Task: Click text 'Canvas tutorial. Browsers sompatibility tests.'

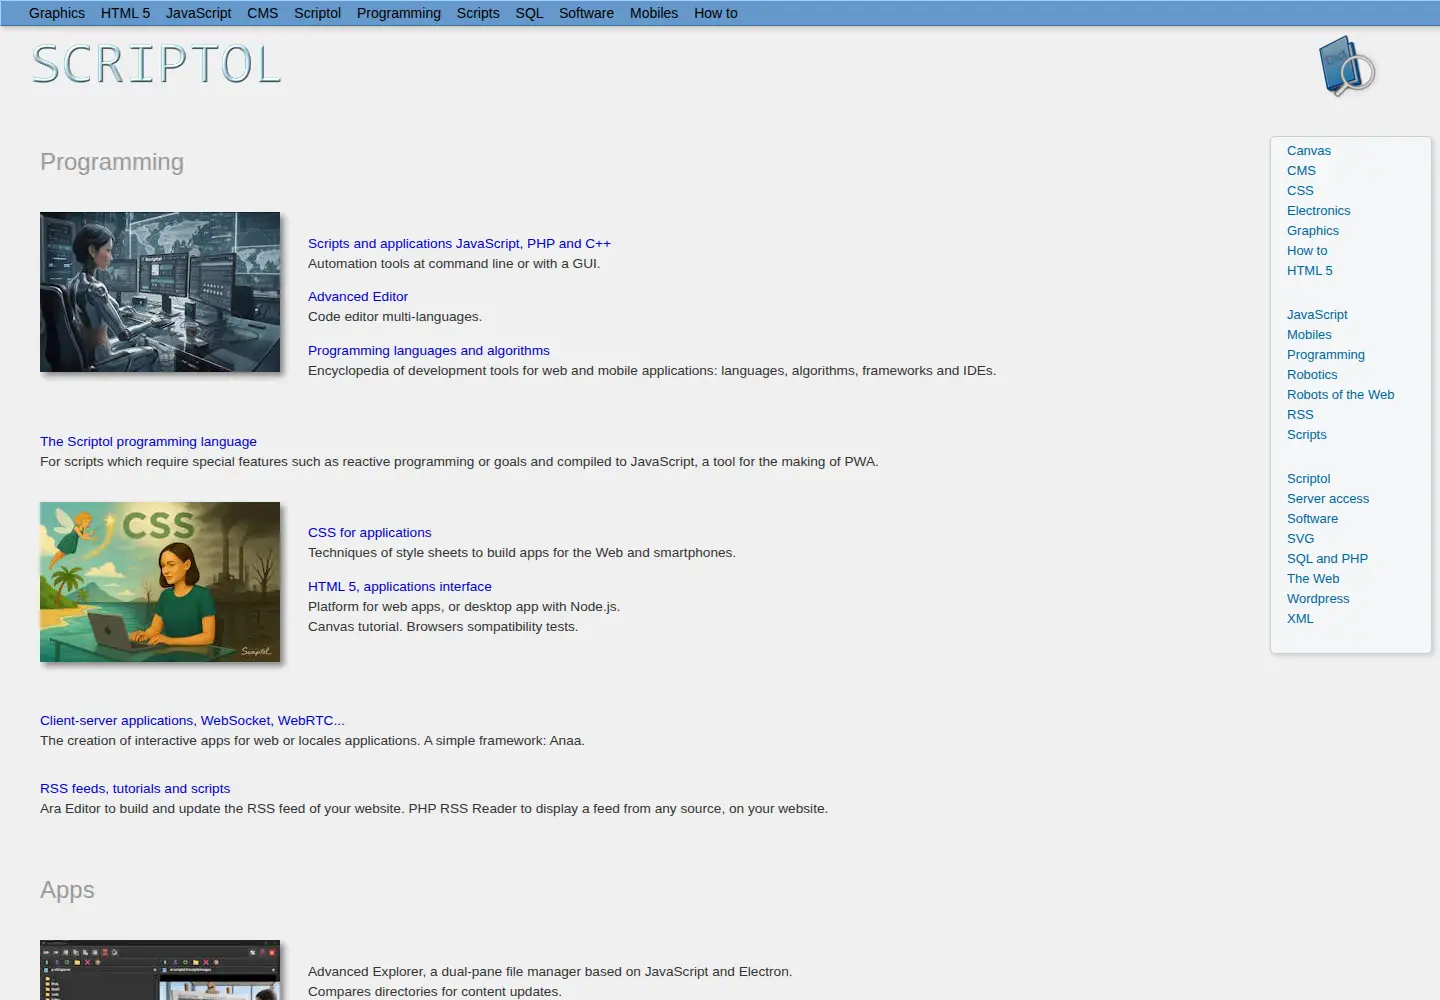Action: [x=443, y=626]
